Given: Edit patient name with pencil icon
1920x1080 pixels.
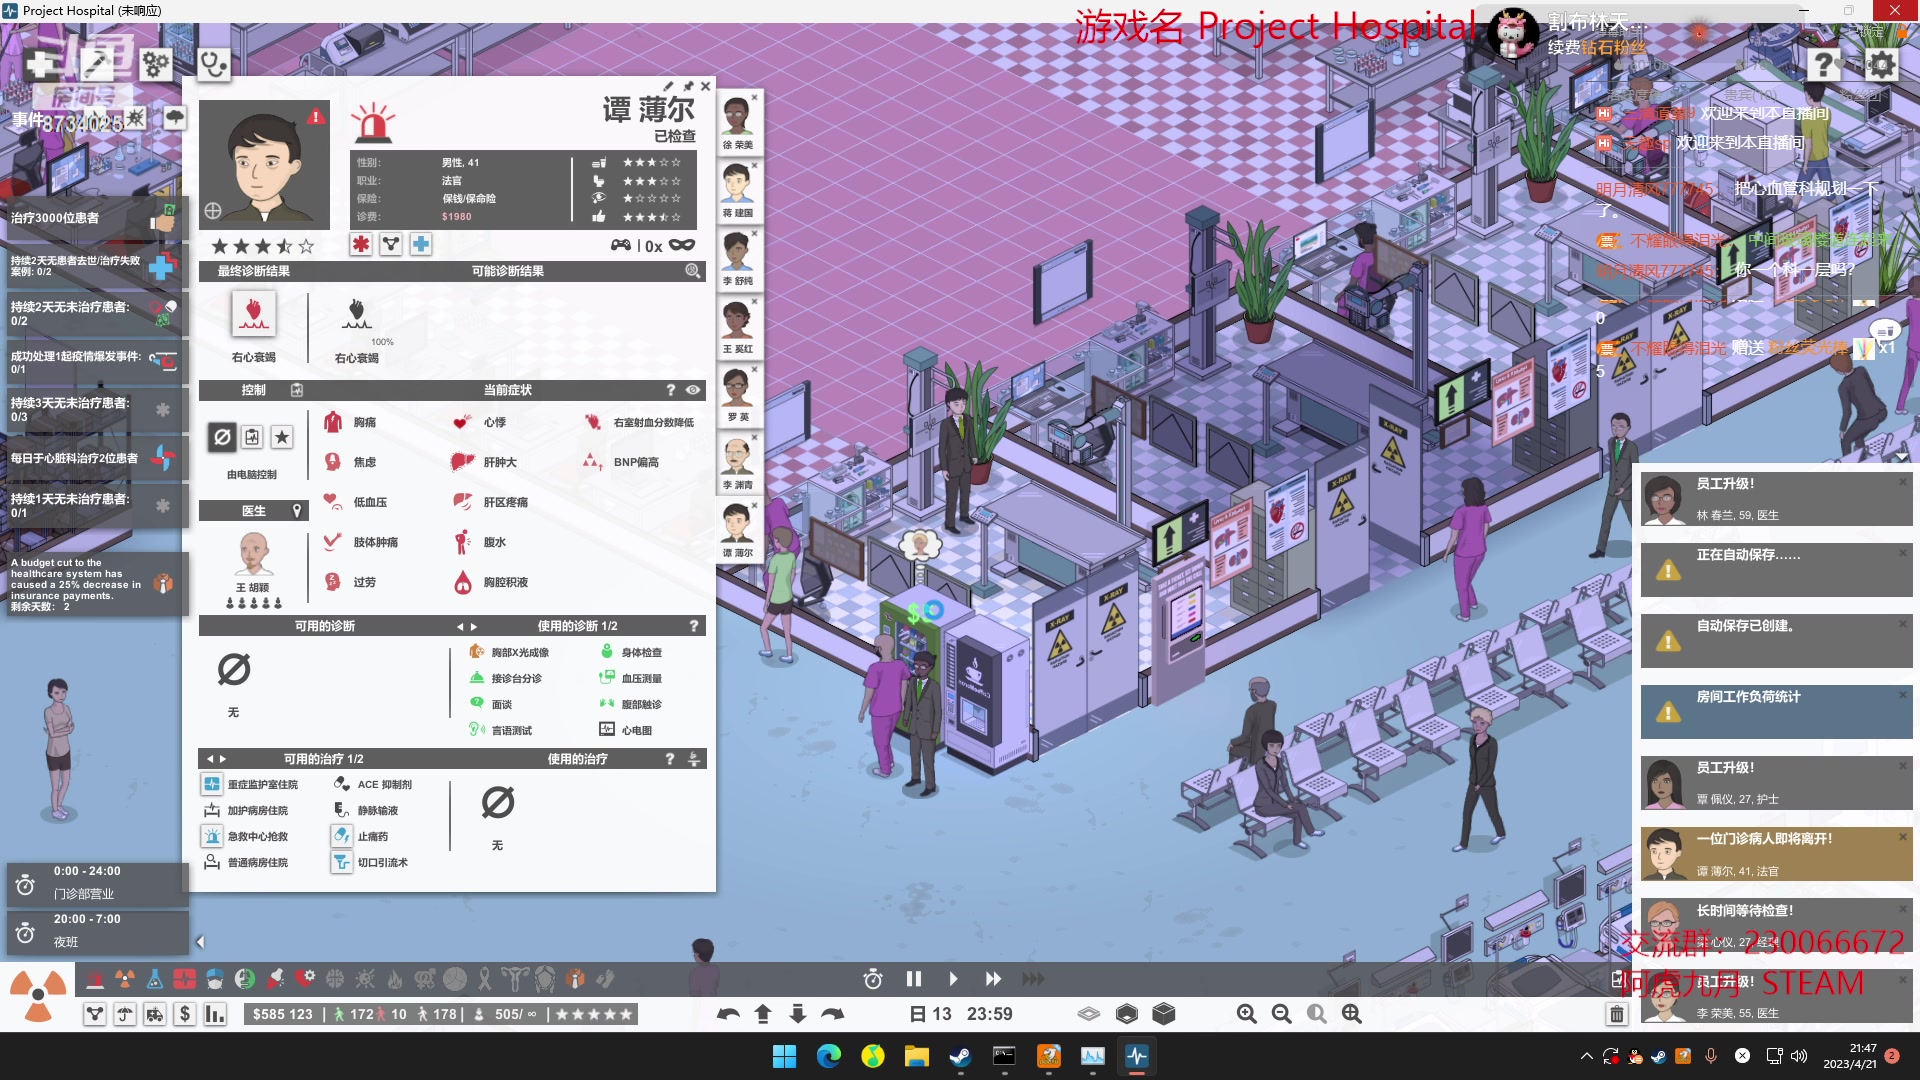Looking at the screenshot, I should 669,87.
